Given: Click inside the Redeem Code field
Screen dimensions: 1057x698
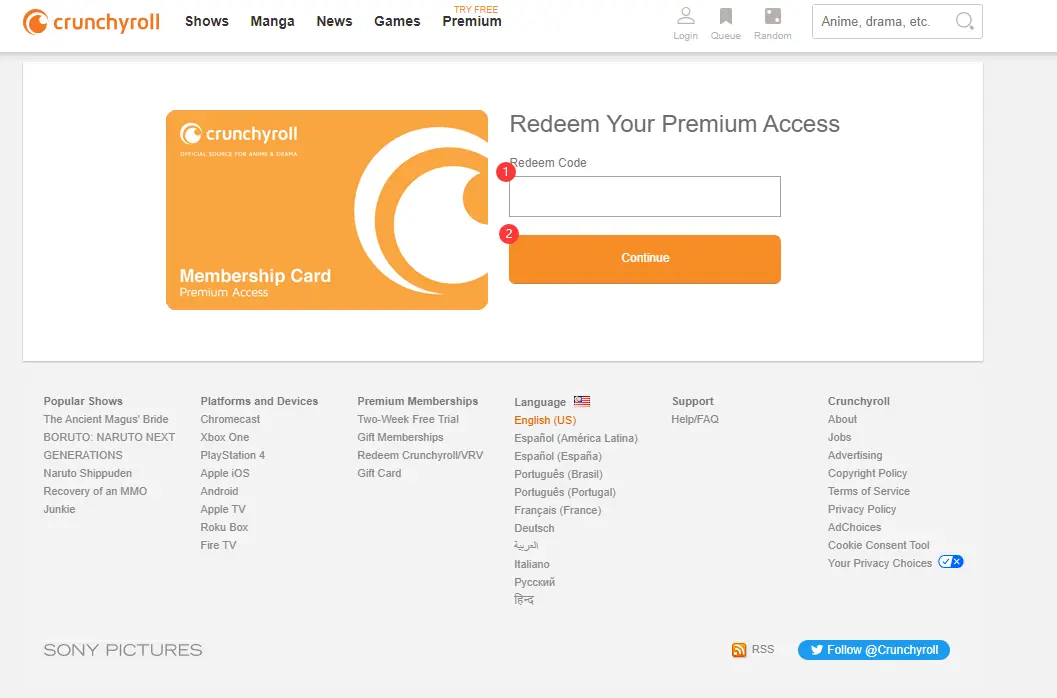Looking at the screenshot, I should [644, 196].
